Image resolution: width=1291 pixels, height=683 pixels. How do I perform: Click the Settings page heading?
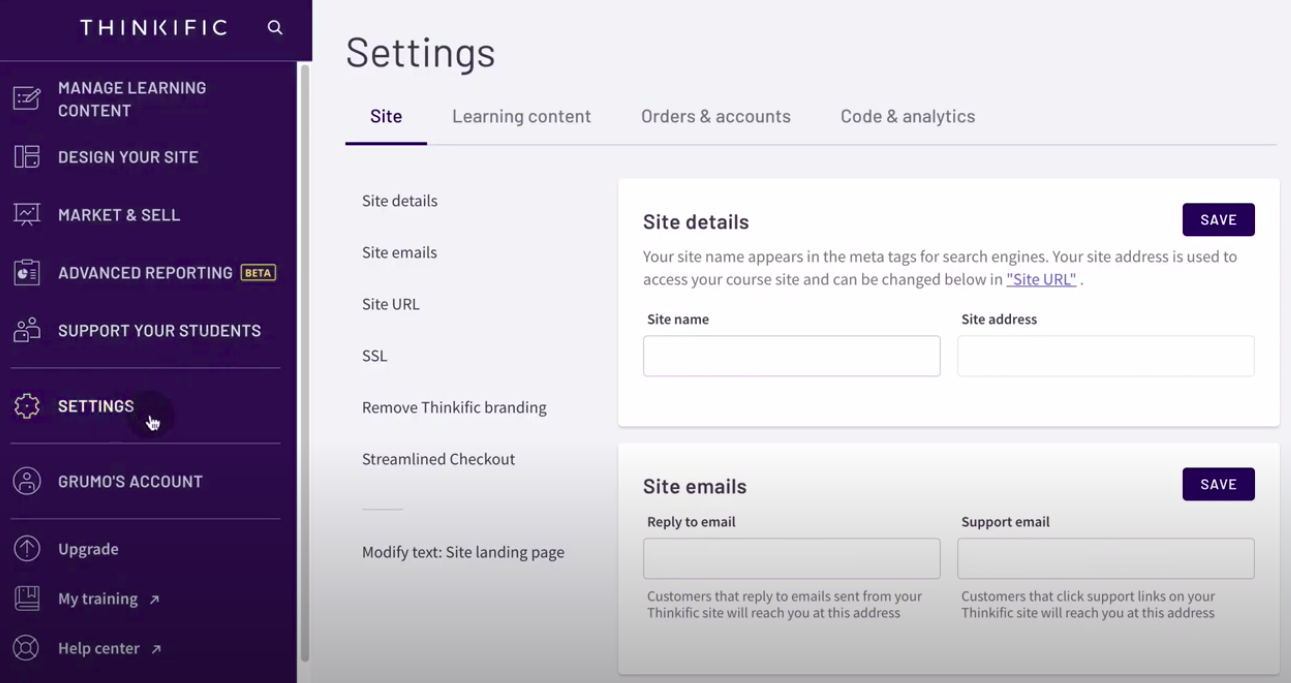pyautogui.click(x=420, y=53)
